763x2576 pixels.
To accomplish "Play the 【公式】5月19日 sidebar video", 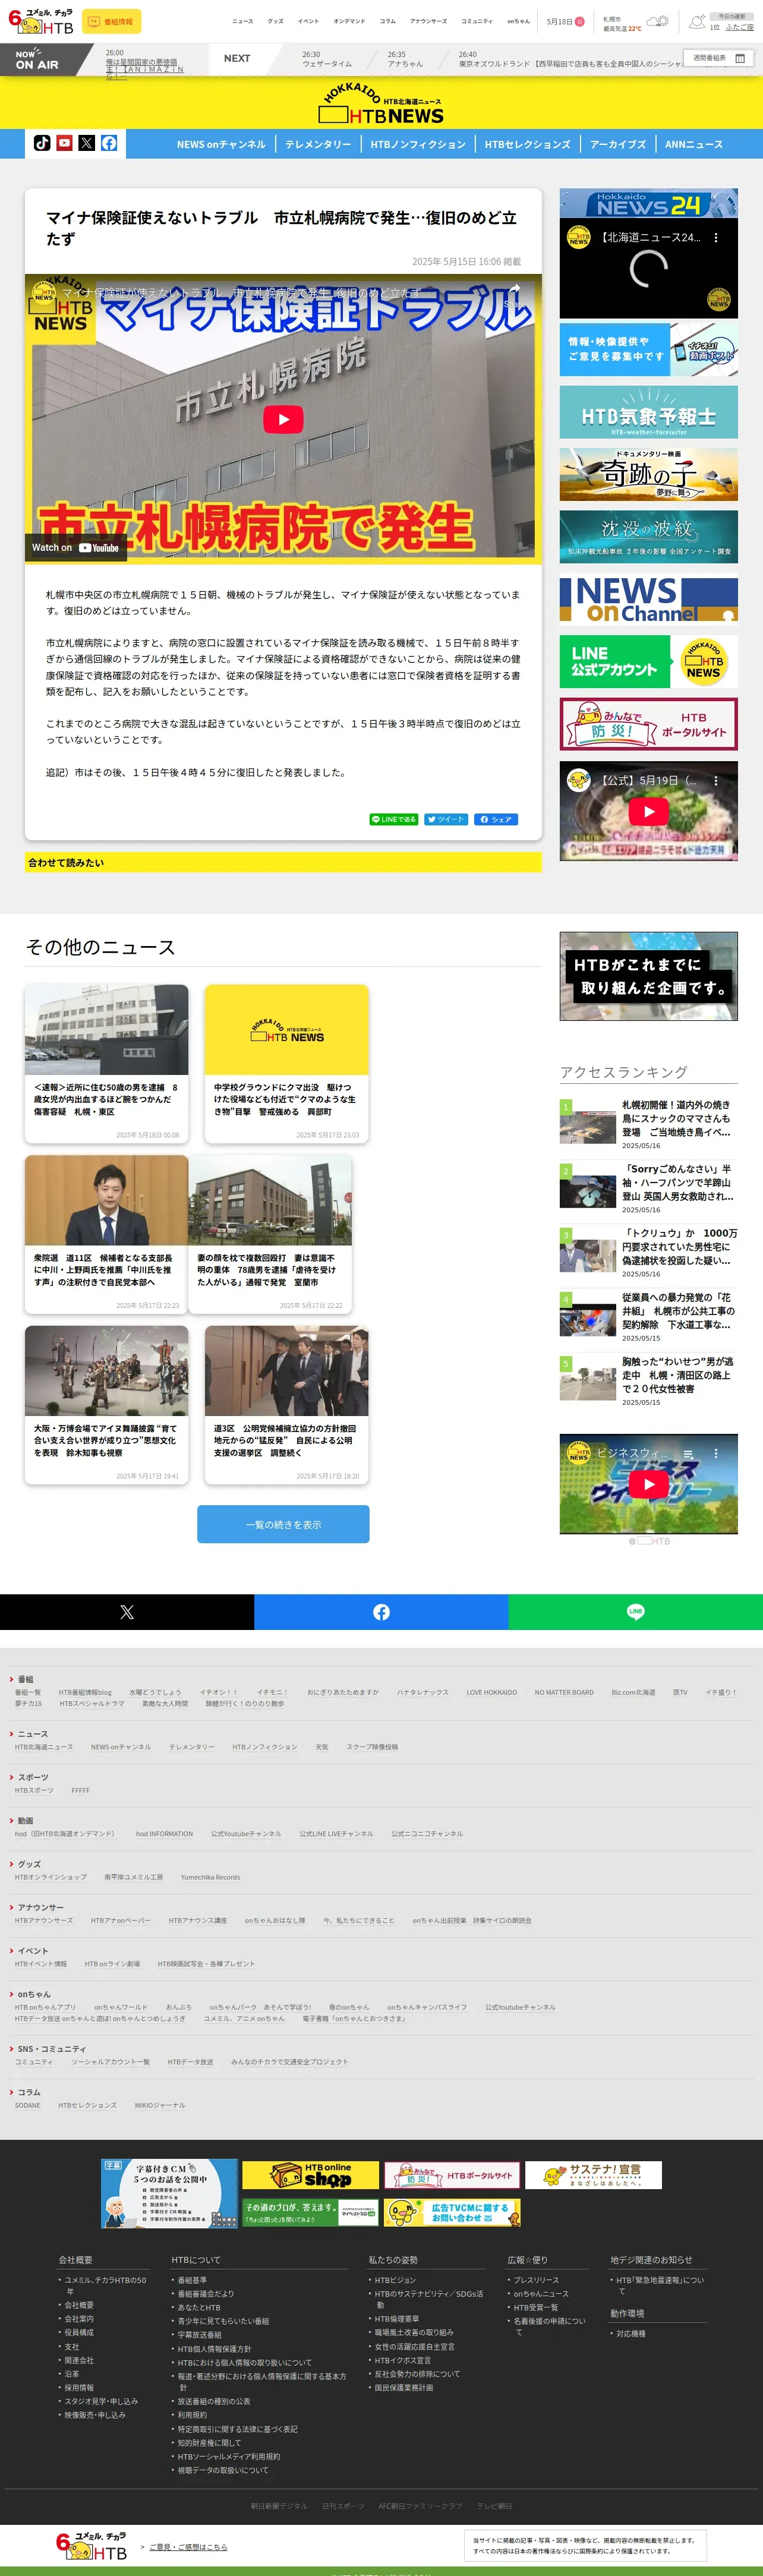I will (649, 812).
